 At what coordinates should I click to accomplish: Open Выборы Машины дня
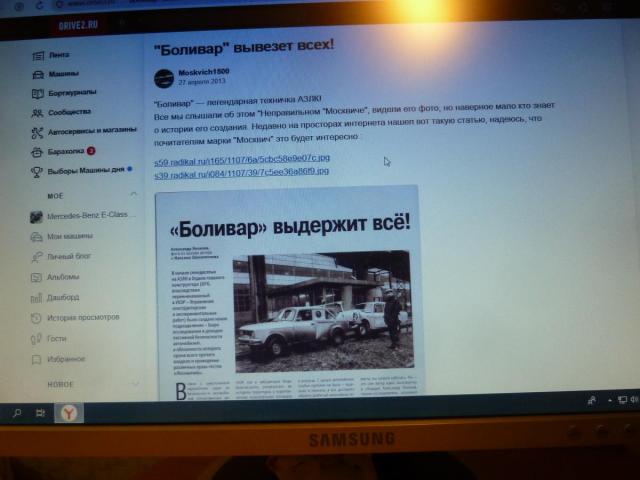click(84, 170)
